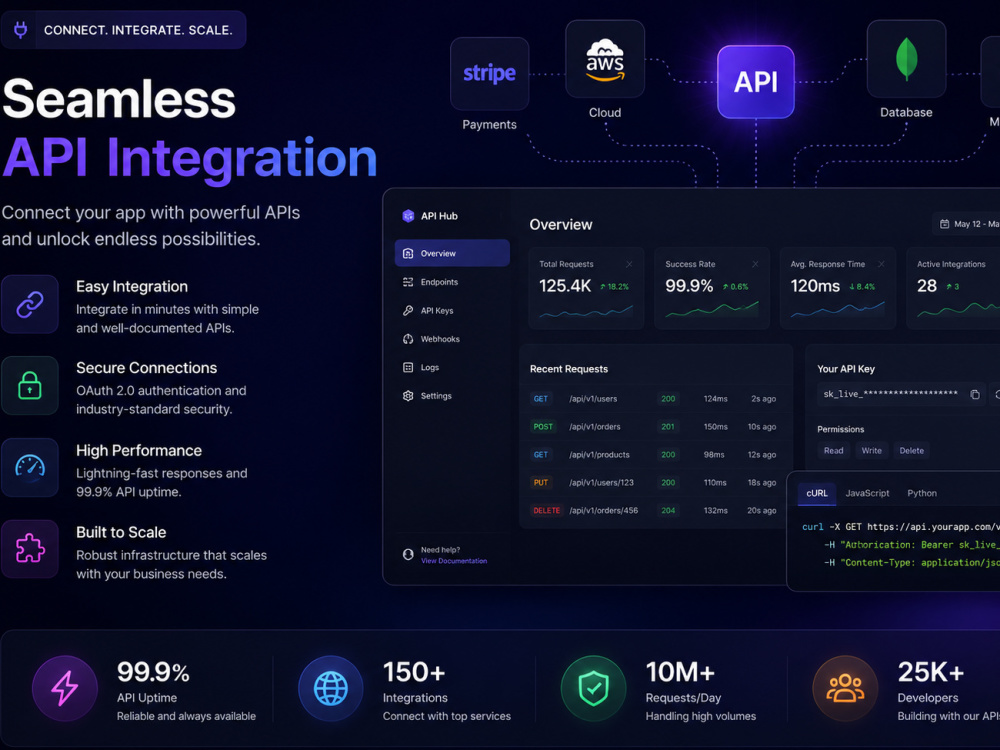This screenshot has width=1000, height=750.
Task: Click the calendar icon in date range
Action: tap(945, 224)
